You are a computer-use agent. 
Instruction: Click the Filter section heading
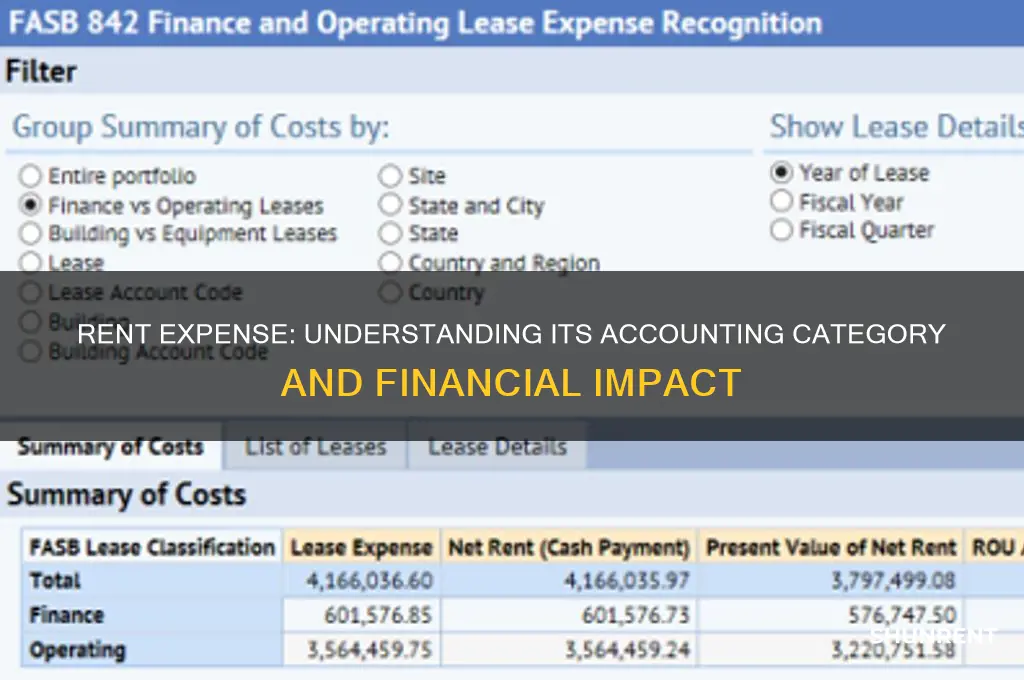tap(41, 71)
